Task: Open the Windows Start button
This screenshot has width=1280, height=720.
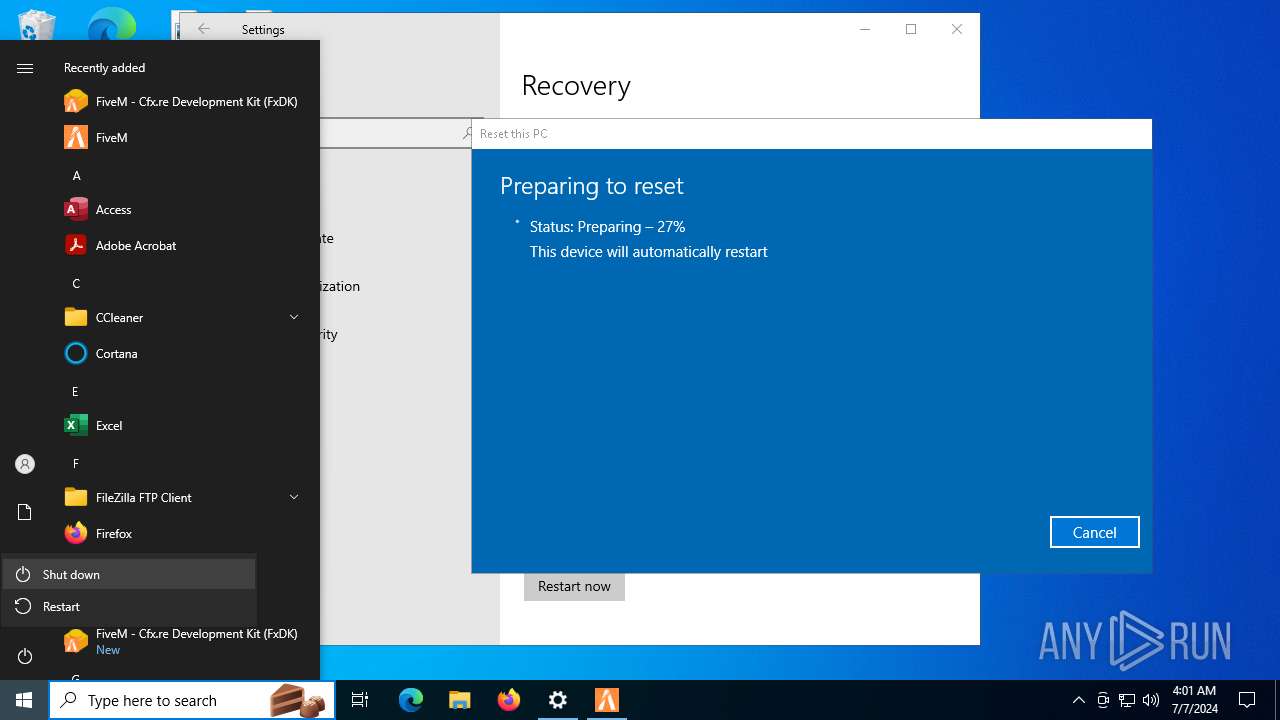Action: pos(24,700)
